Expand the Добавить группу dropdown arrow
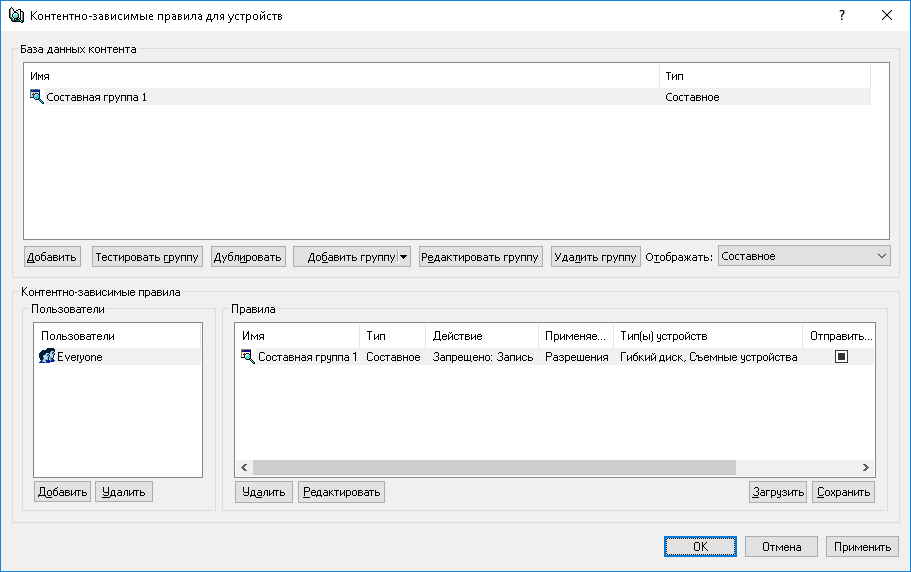Image resolution: width=911 pixels, height=572 pixels. pyautogui.click(x=404, y=257)
